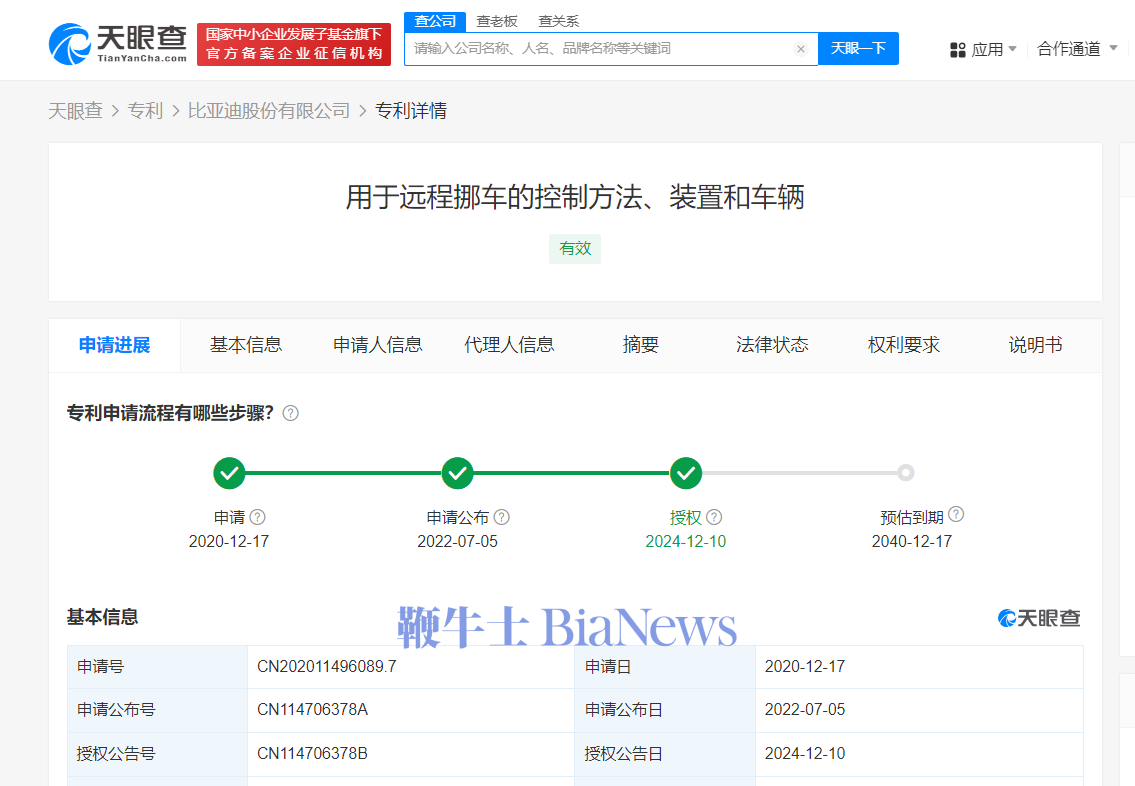Open 比亚迪股份有限公司 breadcrumb link
The image size is (1135, 786).
coord(269,111)
